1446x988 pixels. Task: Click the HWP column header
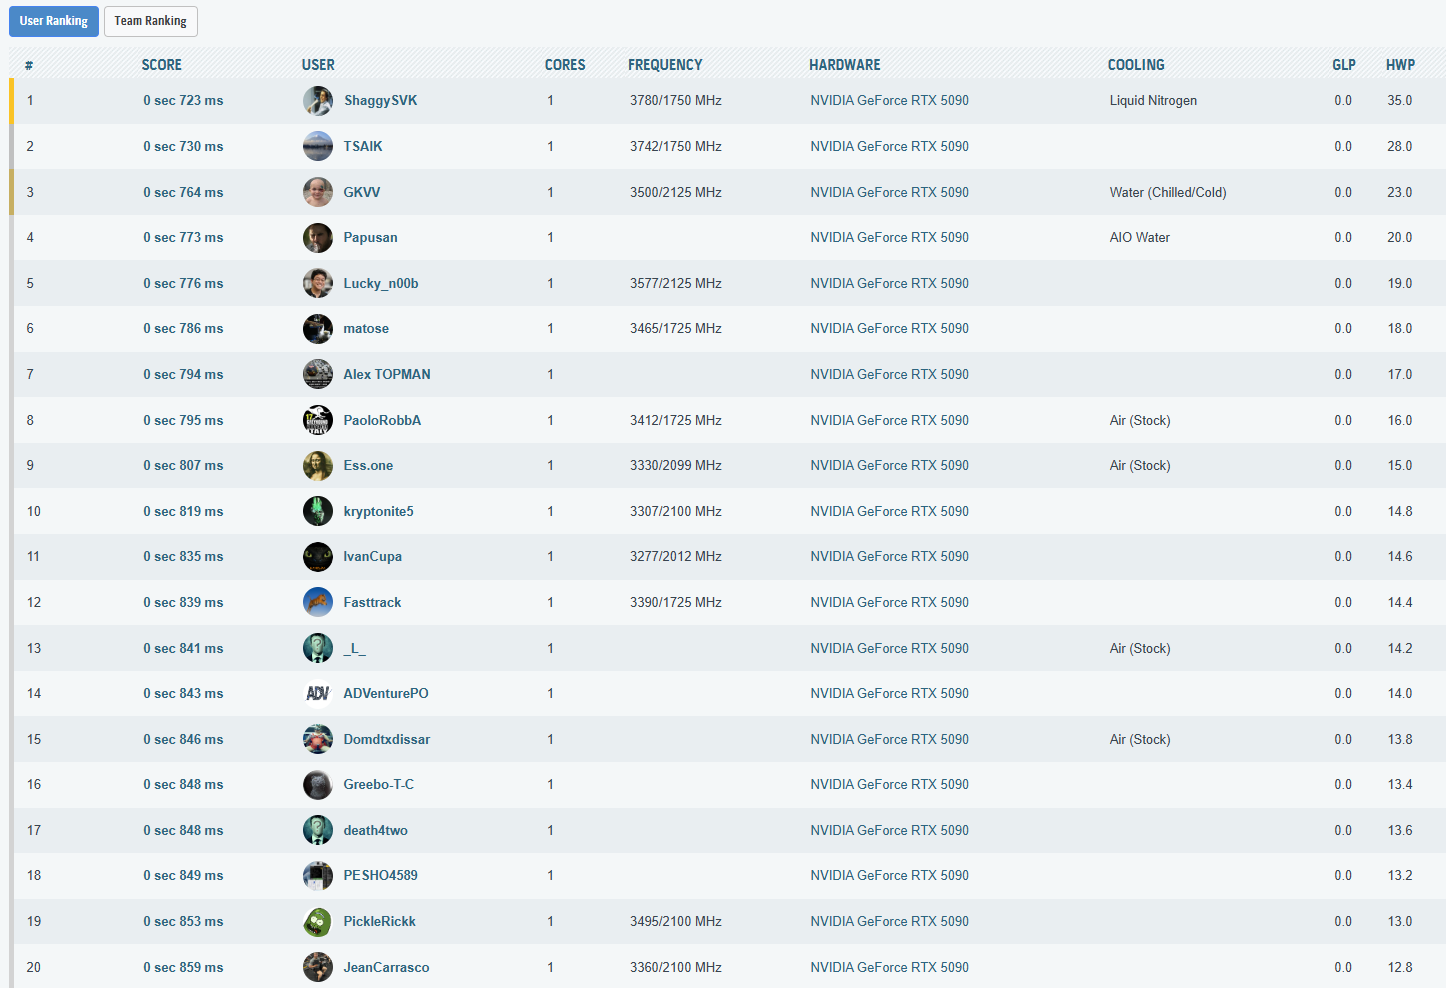click(x=1400, y=65)
